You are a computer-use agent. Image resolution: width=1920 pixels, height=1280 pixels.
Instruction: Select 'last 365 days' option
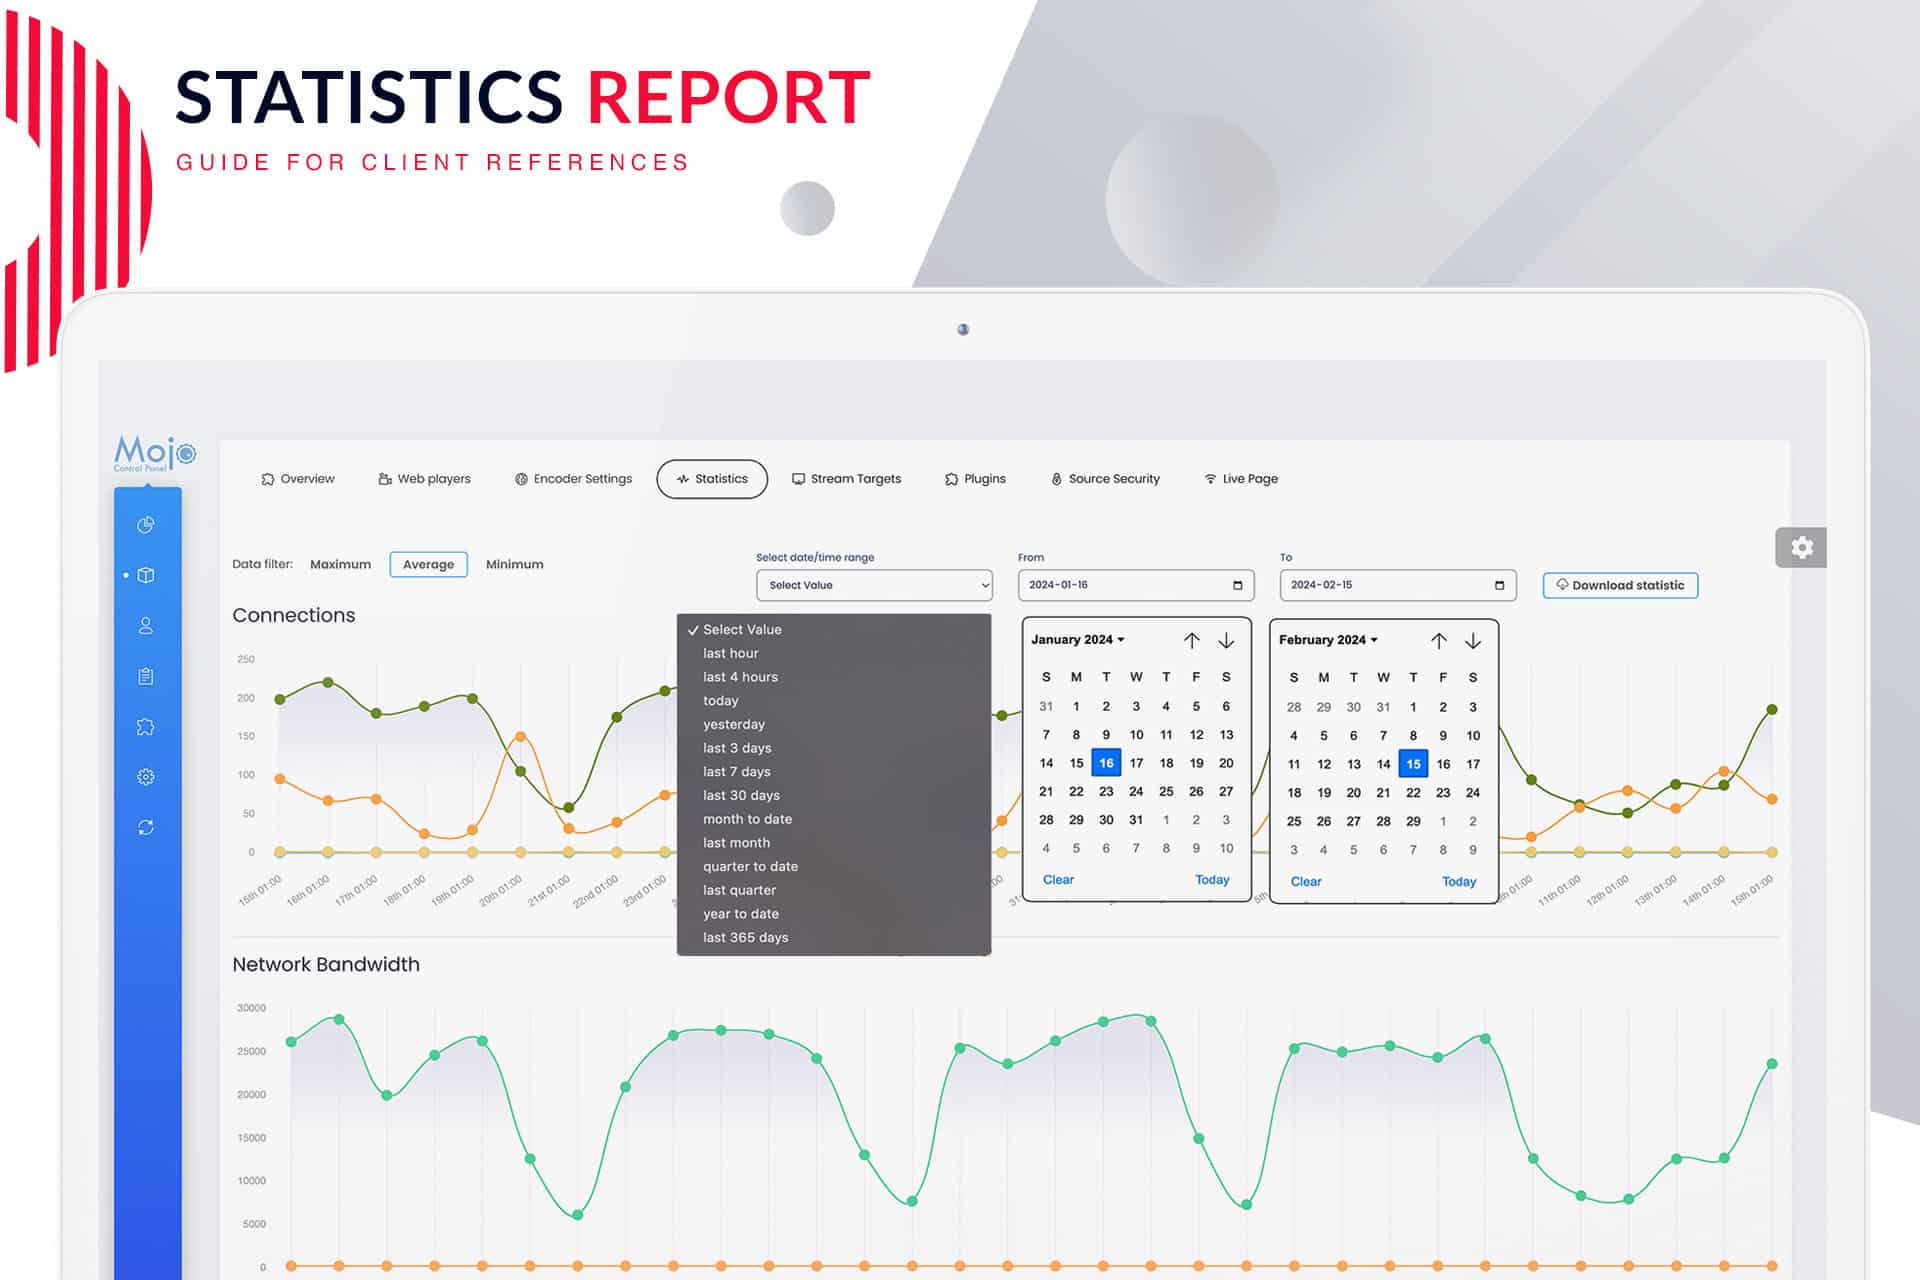(x=833, y=938)
